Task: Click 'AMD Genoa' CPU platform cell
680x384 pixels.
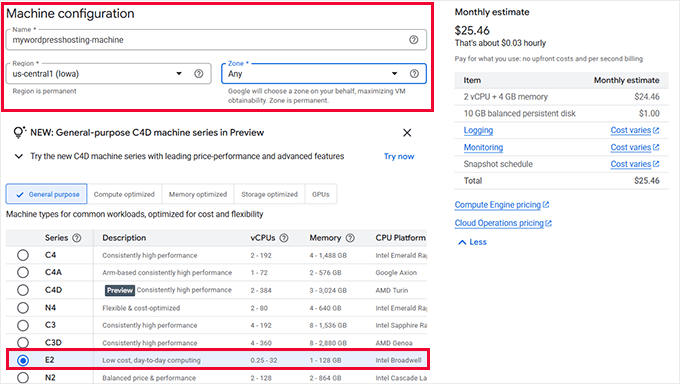Action: click(394, 343)
